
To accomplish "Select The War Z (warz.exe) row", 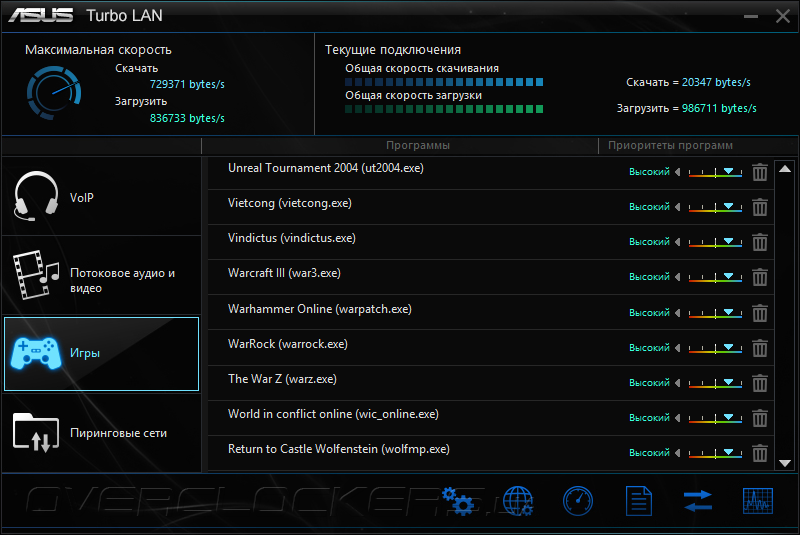I will click(x=491, y=383).
